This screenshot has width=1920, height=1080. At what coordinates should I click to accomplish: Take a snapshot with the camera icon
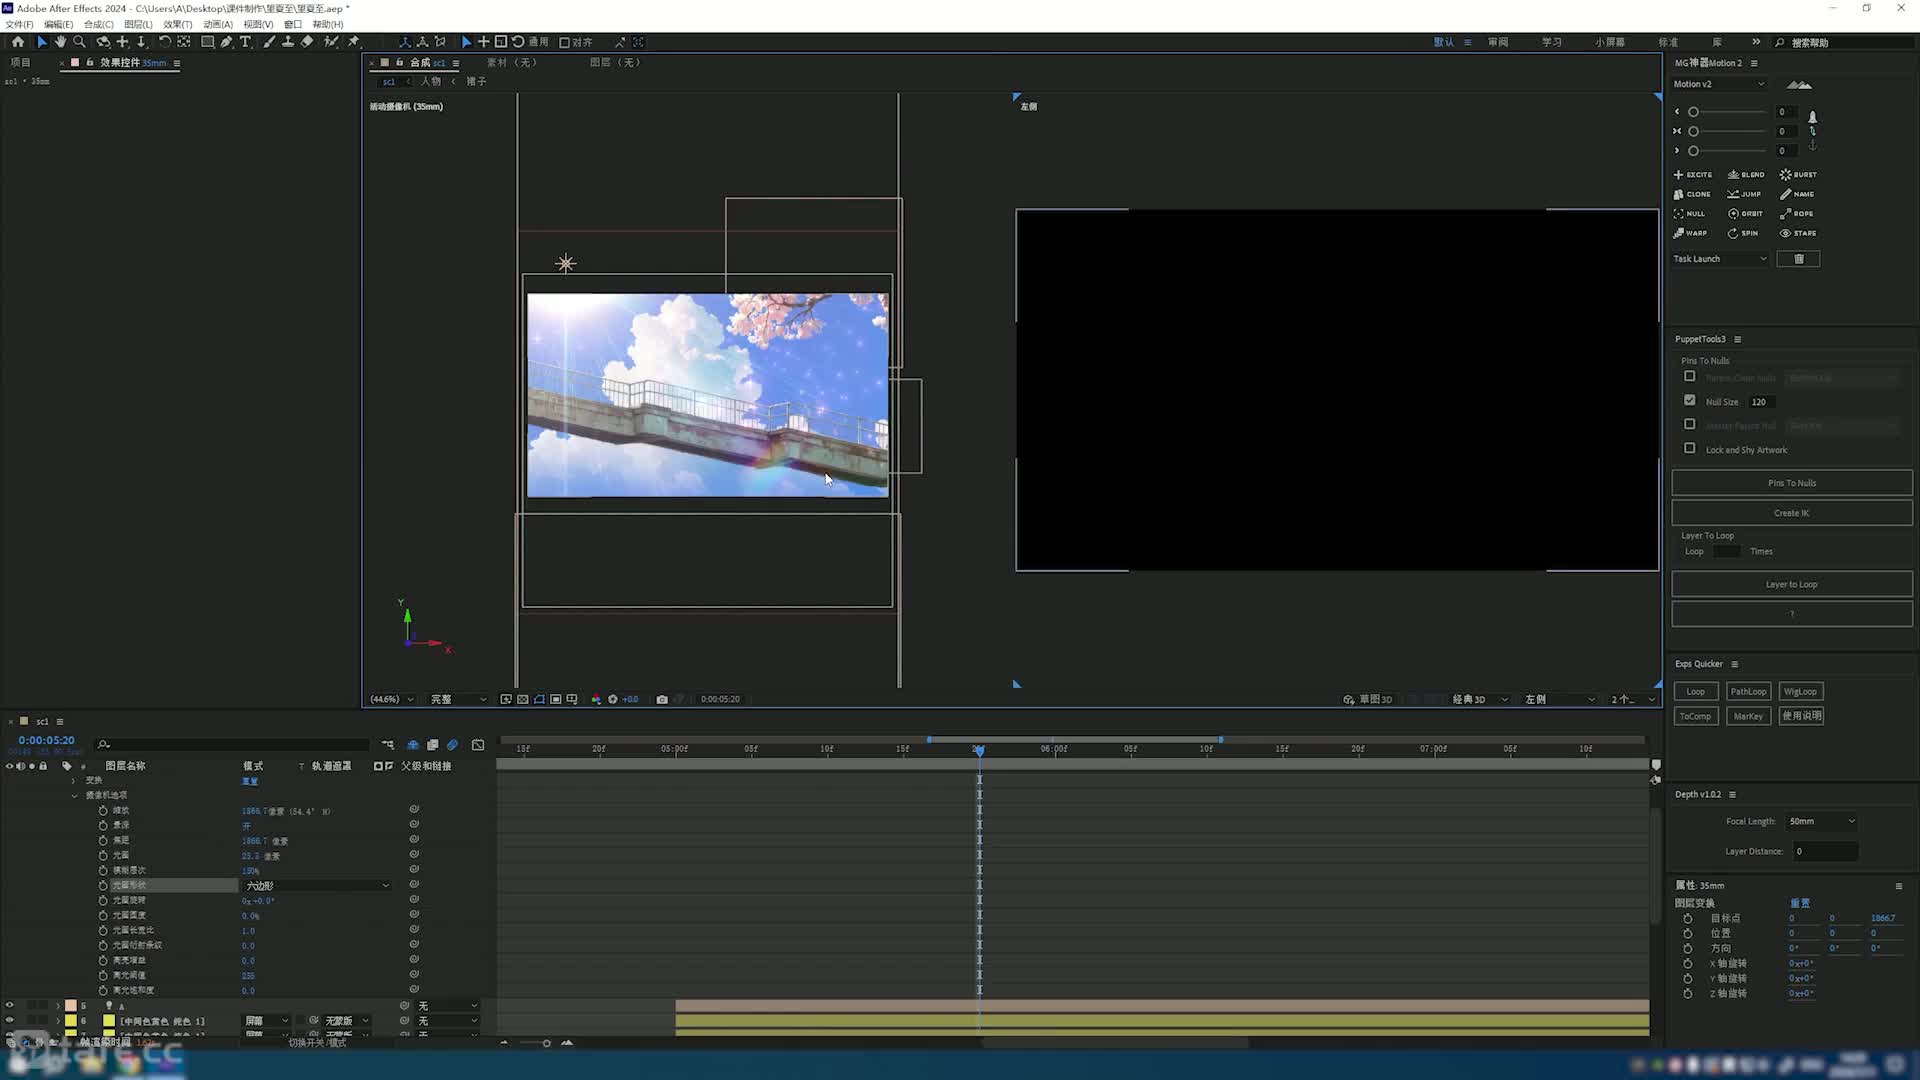tap(662, 699)
